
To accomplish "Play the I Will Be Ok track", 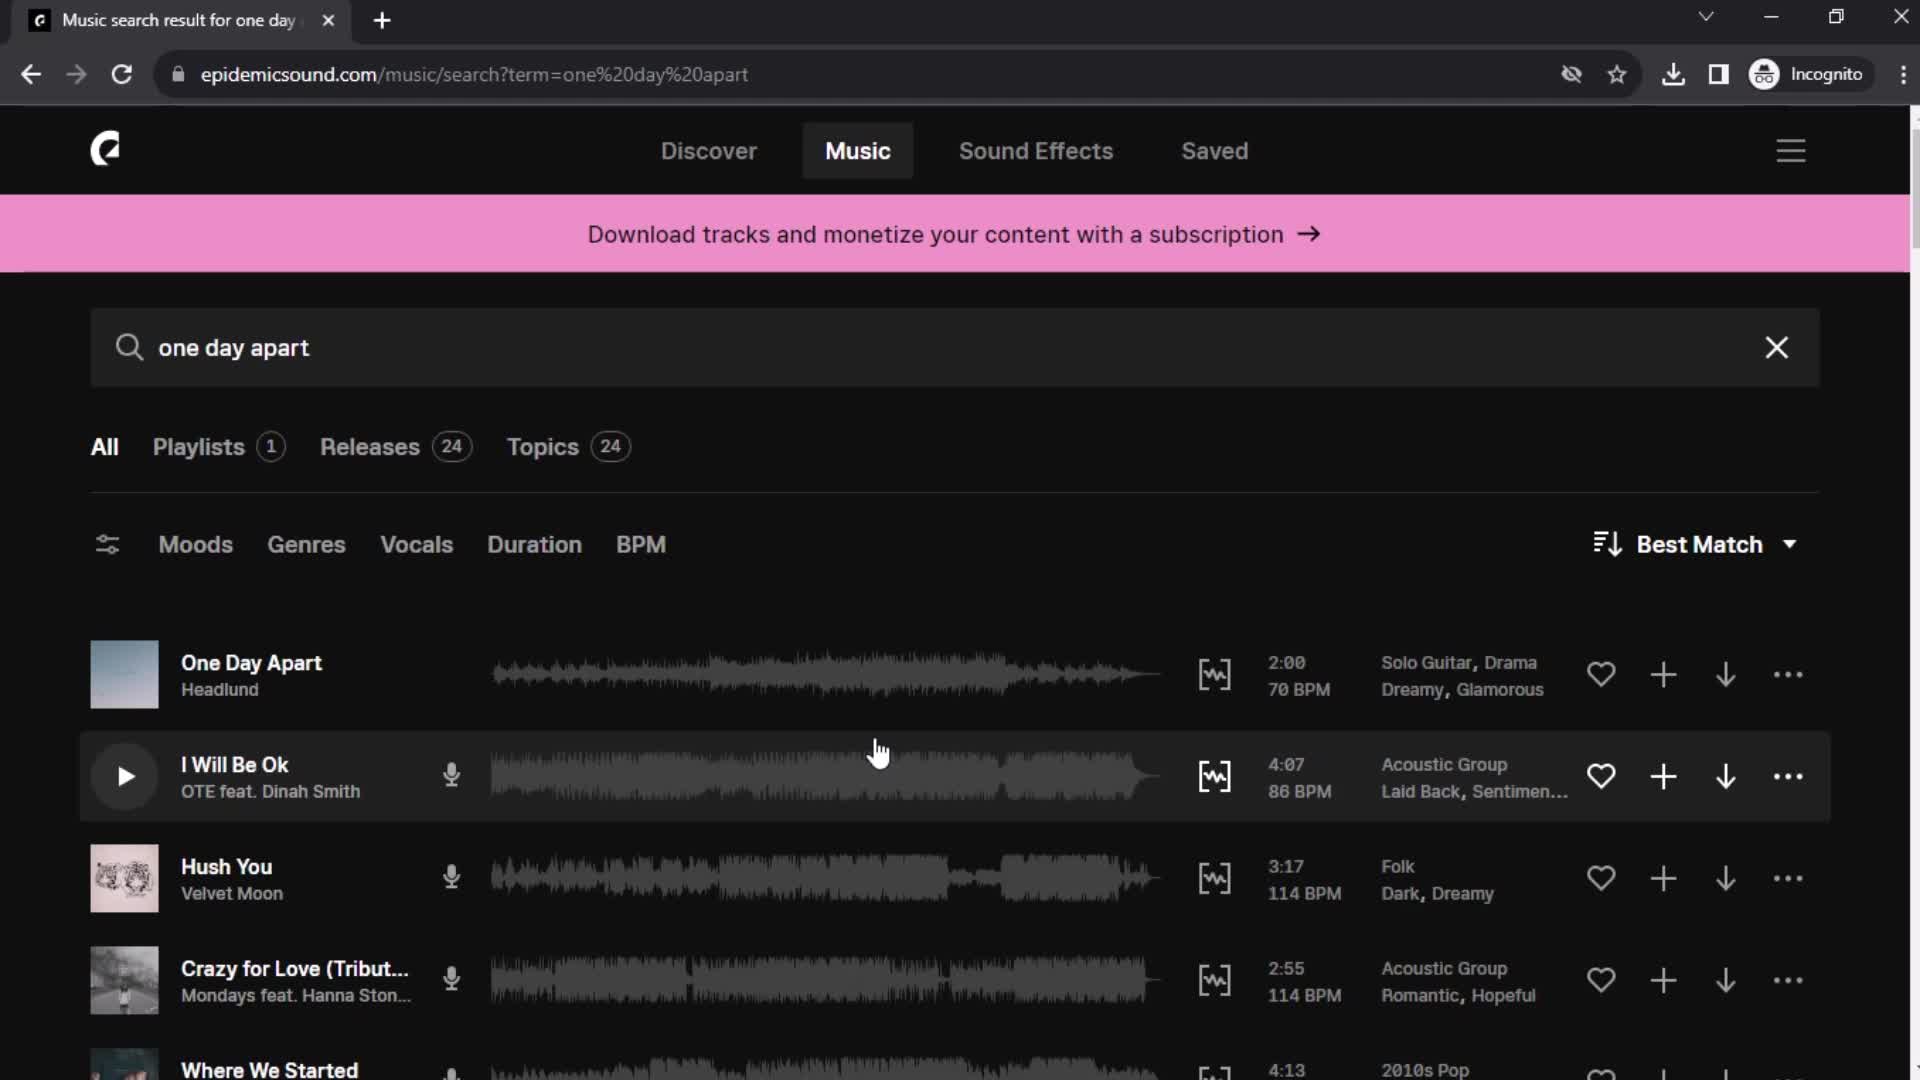I will tap(125, 777).
